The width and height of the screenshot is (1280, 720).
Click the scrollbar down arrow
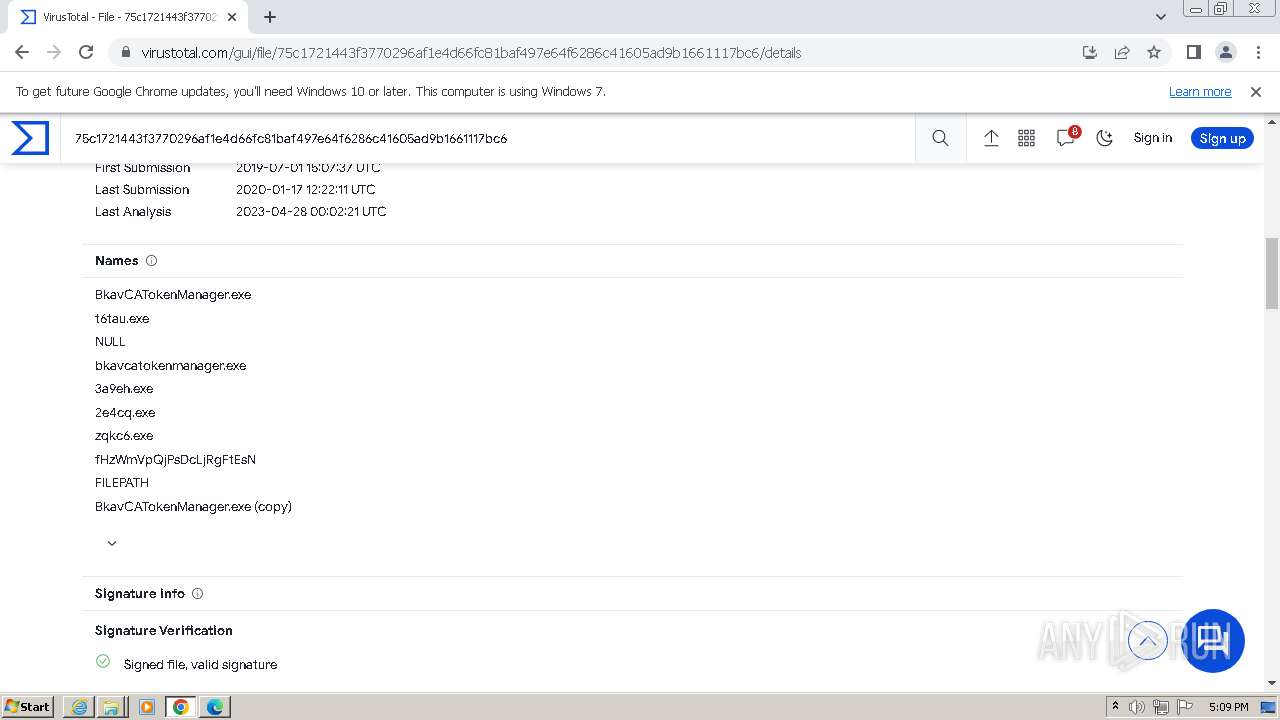point(1272,683)
